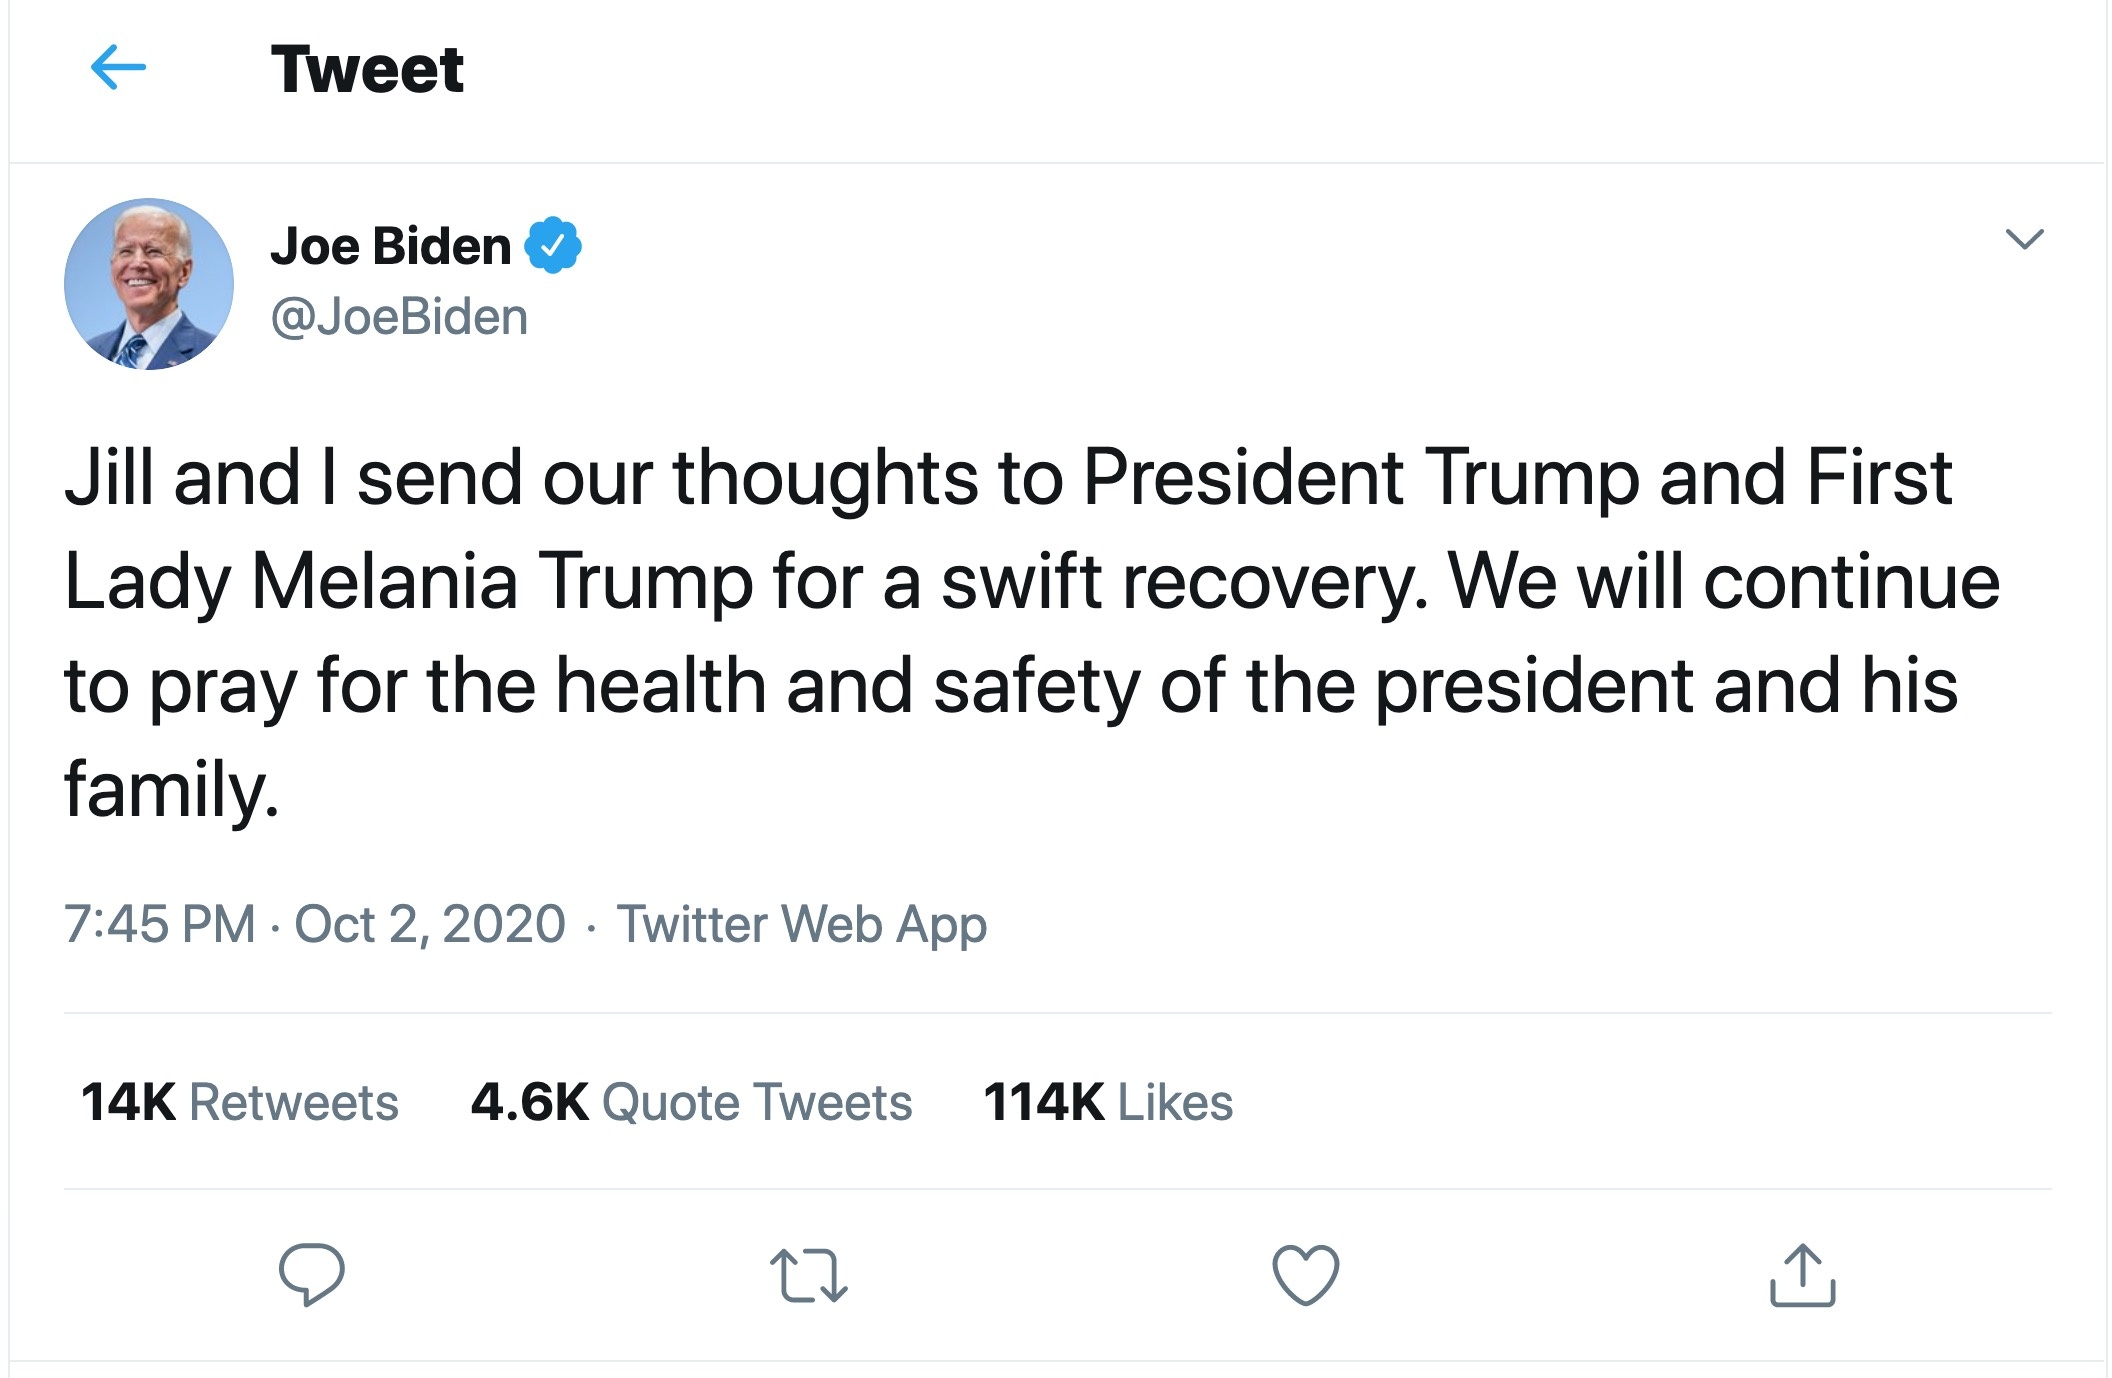Like the tweet with the heart icon
Viewport: 2112px width, 1378px height.
coord(1304,1273)
